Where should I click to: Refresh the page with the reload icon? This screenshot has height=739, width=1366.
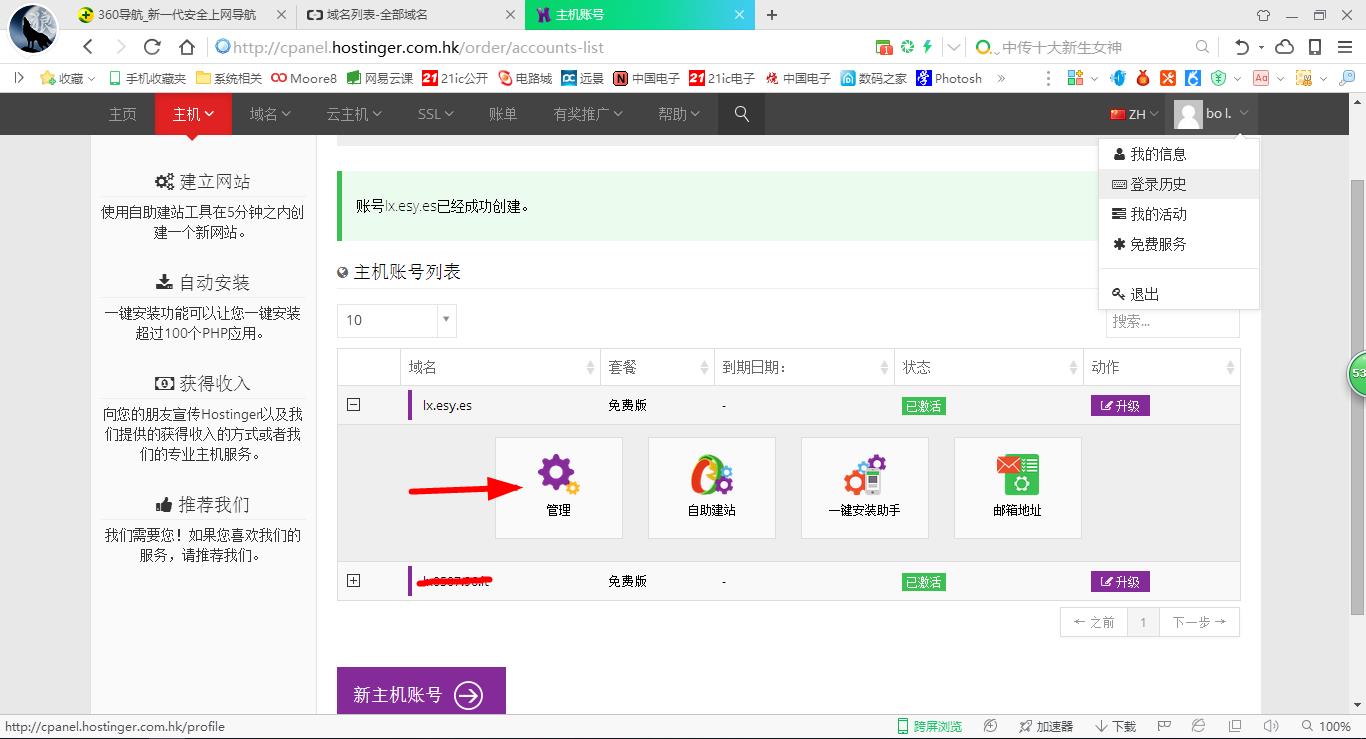coord(150,46)
